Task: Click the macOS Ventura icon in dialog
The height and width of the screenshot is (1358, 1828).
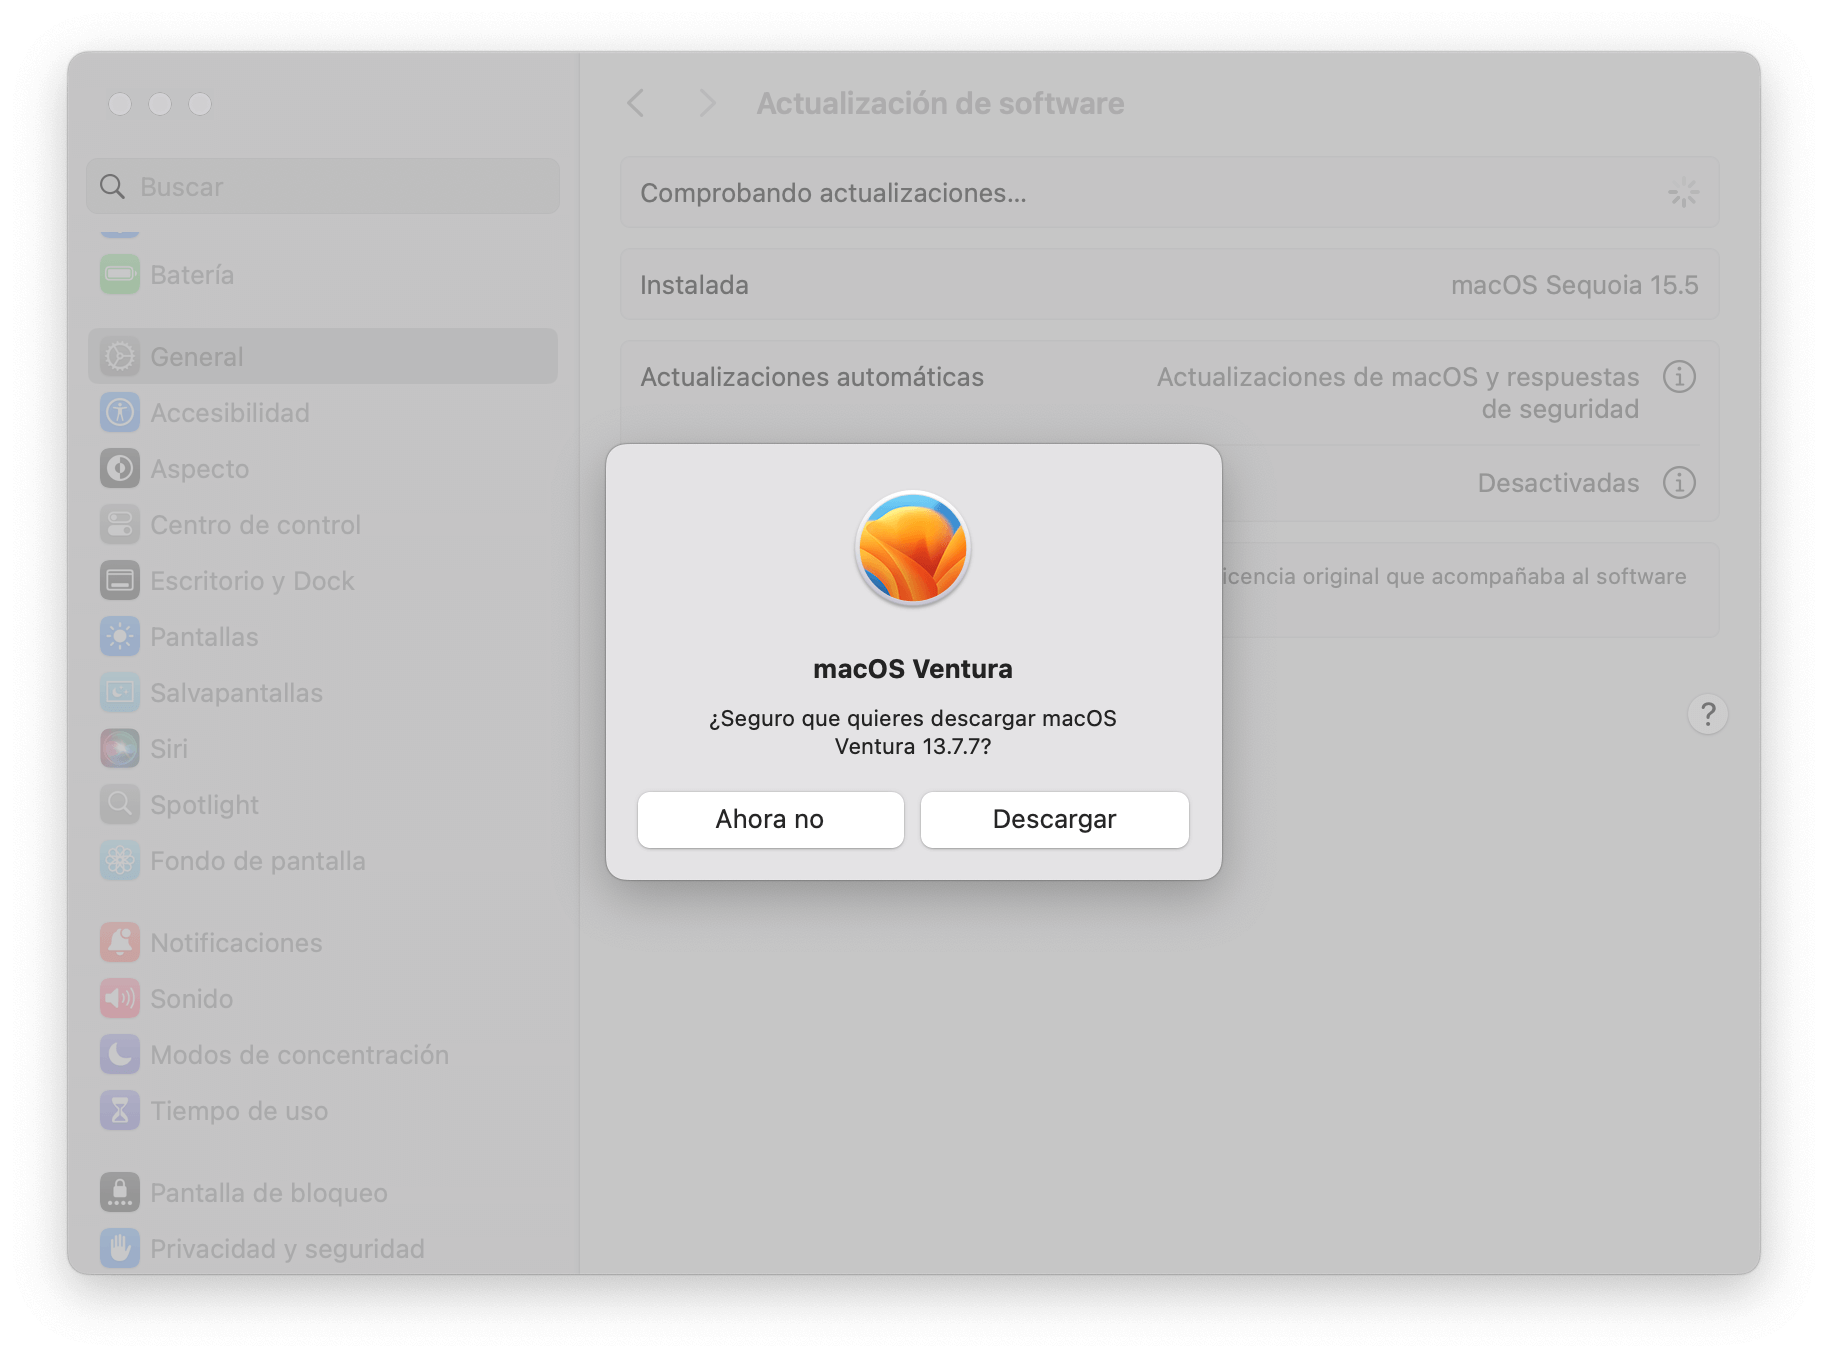Action: click(x=913, y=548)
